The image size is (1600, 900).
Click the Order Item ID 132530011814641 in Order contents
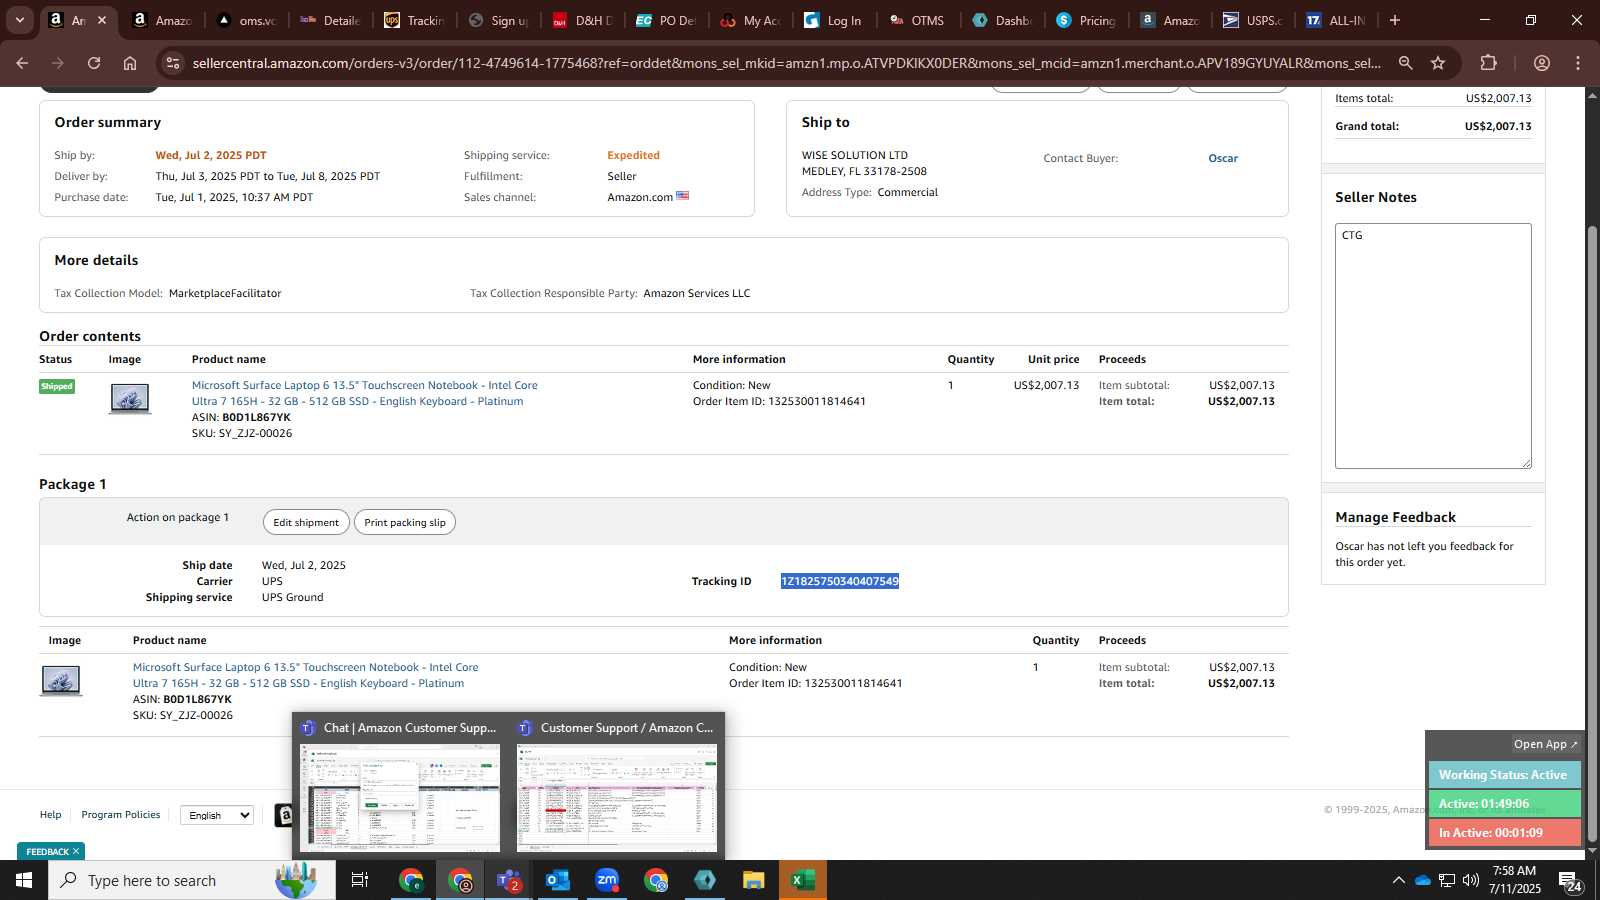[x=779, y=401]
